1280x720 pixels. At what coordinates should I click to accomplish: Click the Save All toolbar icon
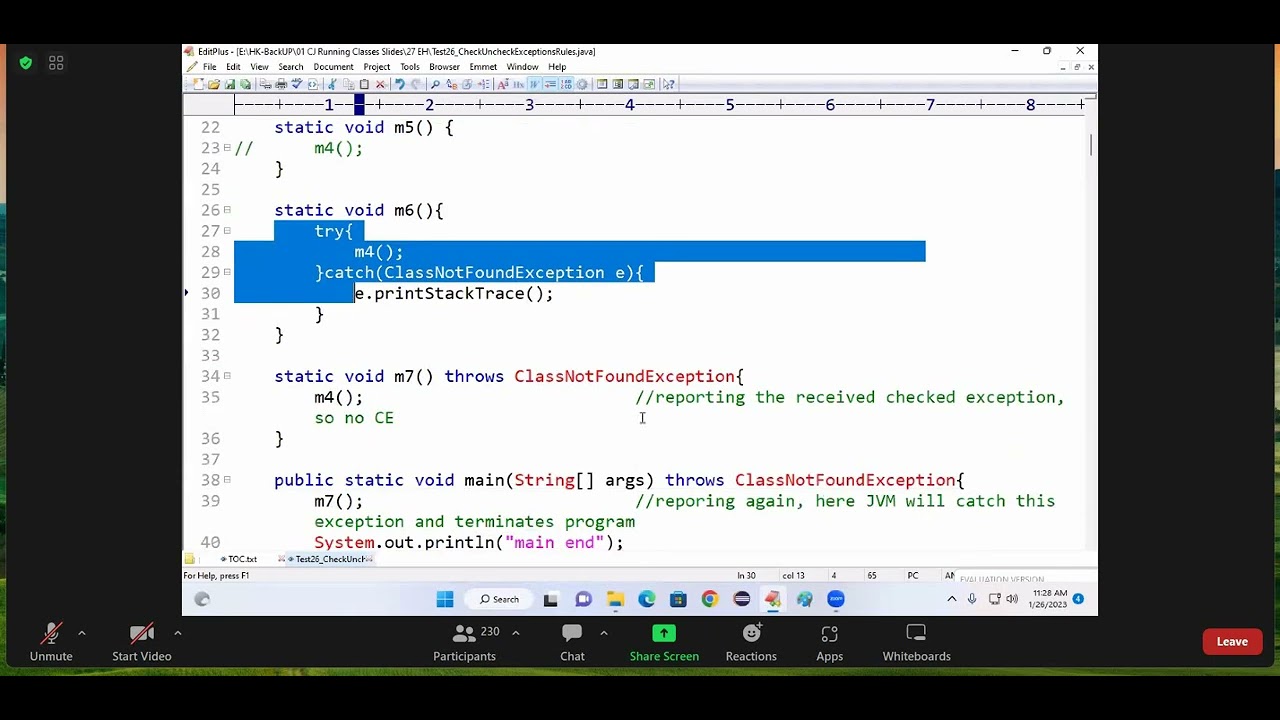point(245,84)
